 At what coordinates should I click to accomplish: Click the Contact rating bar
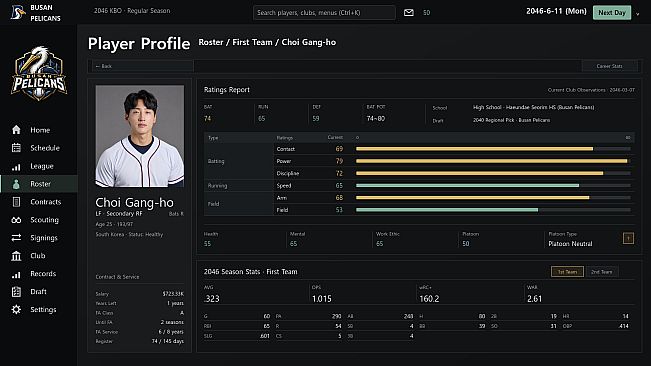[493, 149]
